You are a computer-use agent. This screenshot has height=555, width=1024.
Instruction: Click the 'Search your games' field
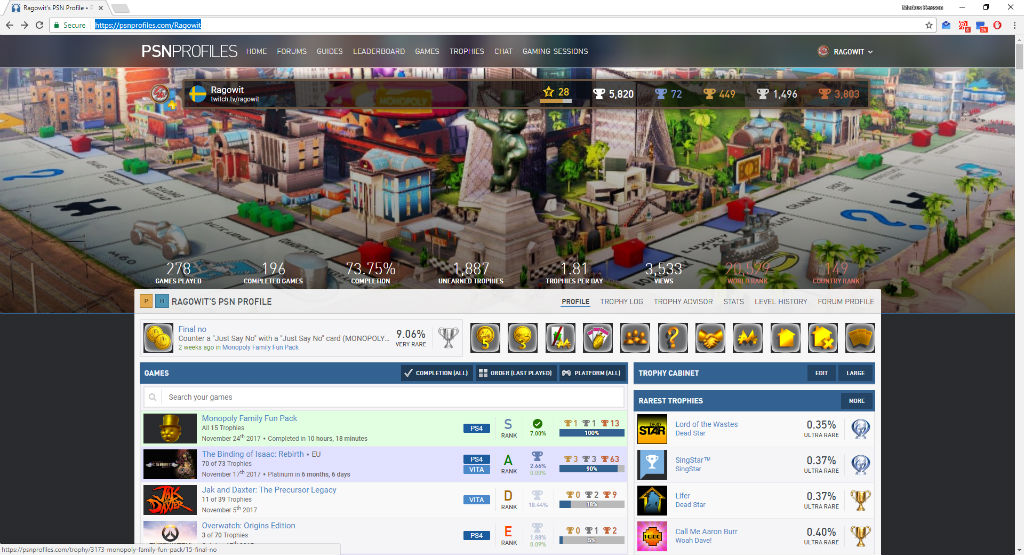(384, 397)
